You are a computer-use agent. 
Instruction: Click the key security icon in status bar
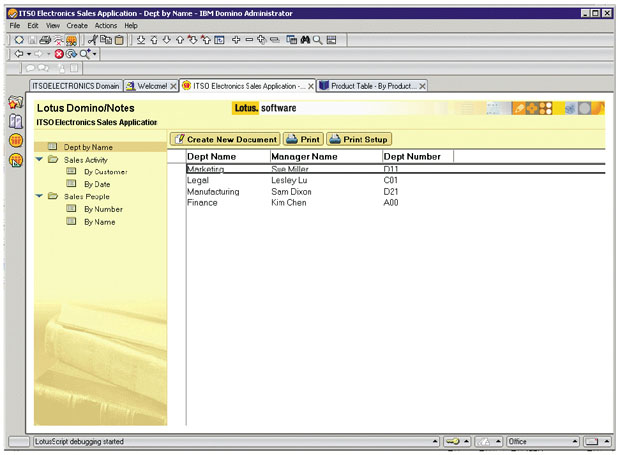coord(453,441)
